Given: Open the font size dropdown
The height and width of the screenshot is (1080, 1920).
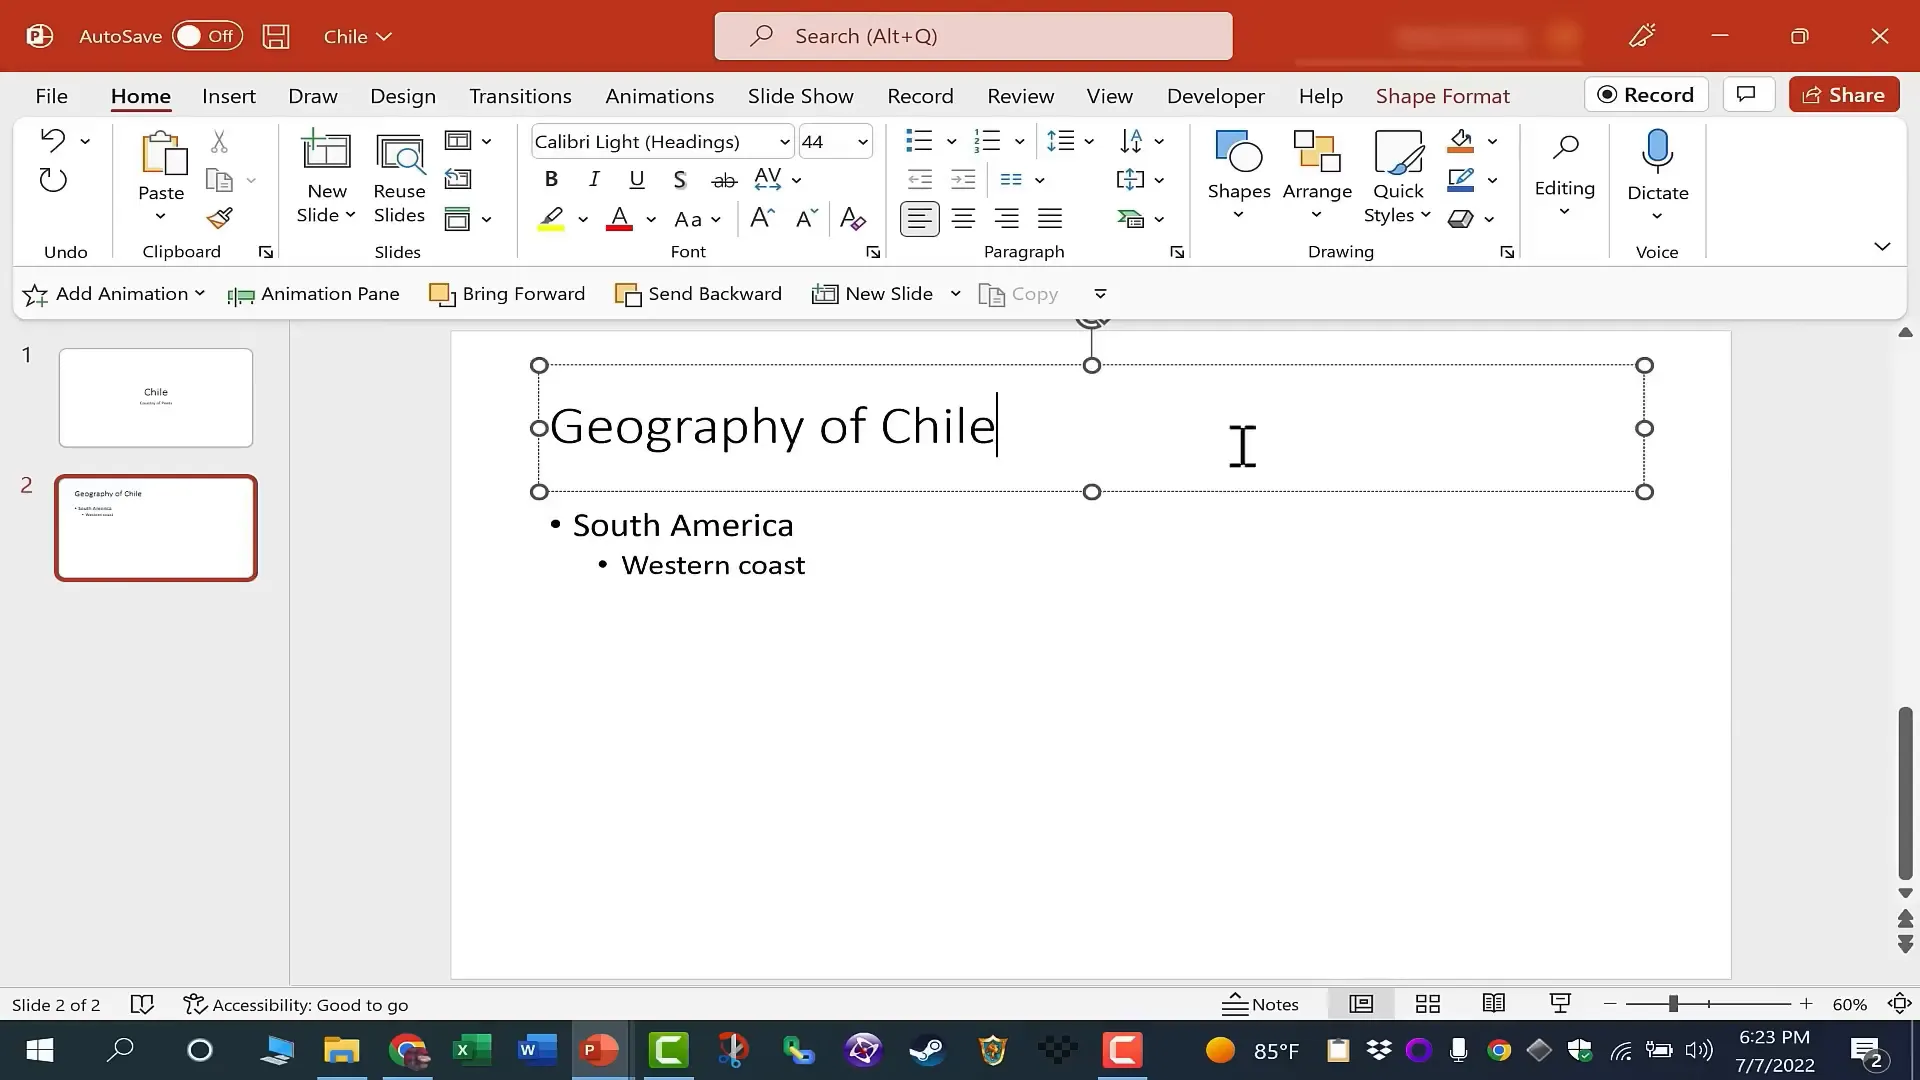Looking at the screenshot, I should 862,142.
